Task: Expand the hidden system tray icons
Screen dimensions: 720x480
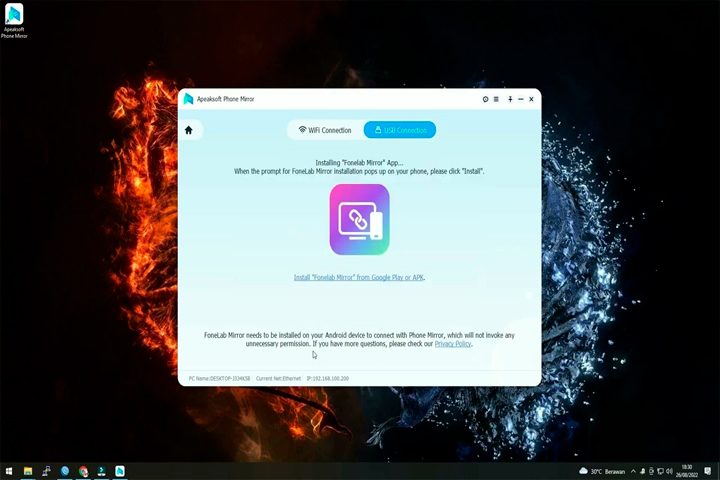Action: pyautogui.click(x=633, y=471)
